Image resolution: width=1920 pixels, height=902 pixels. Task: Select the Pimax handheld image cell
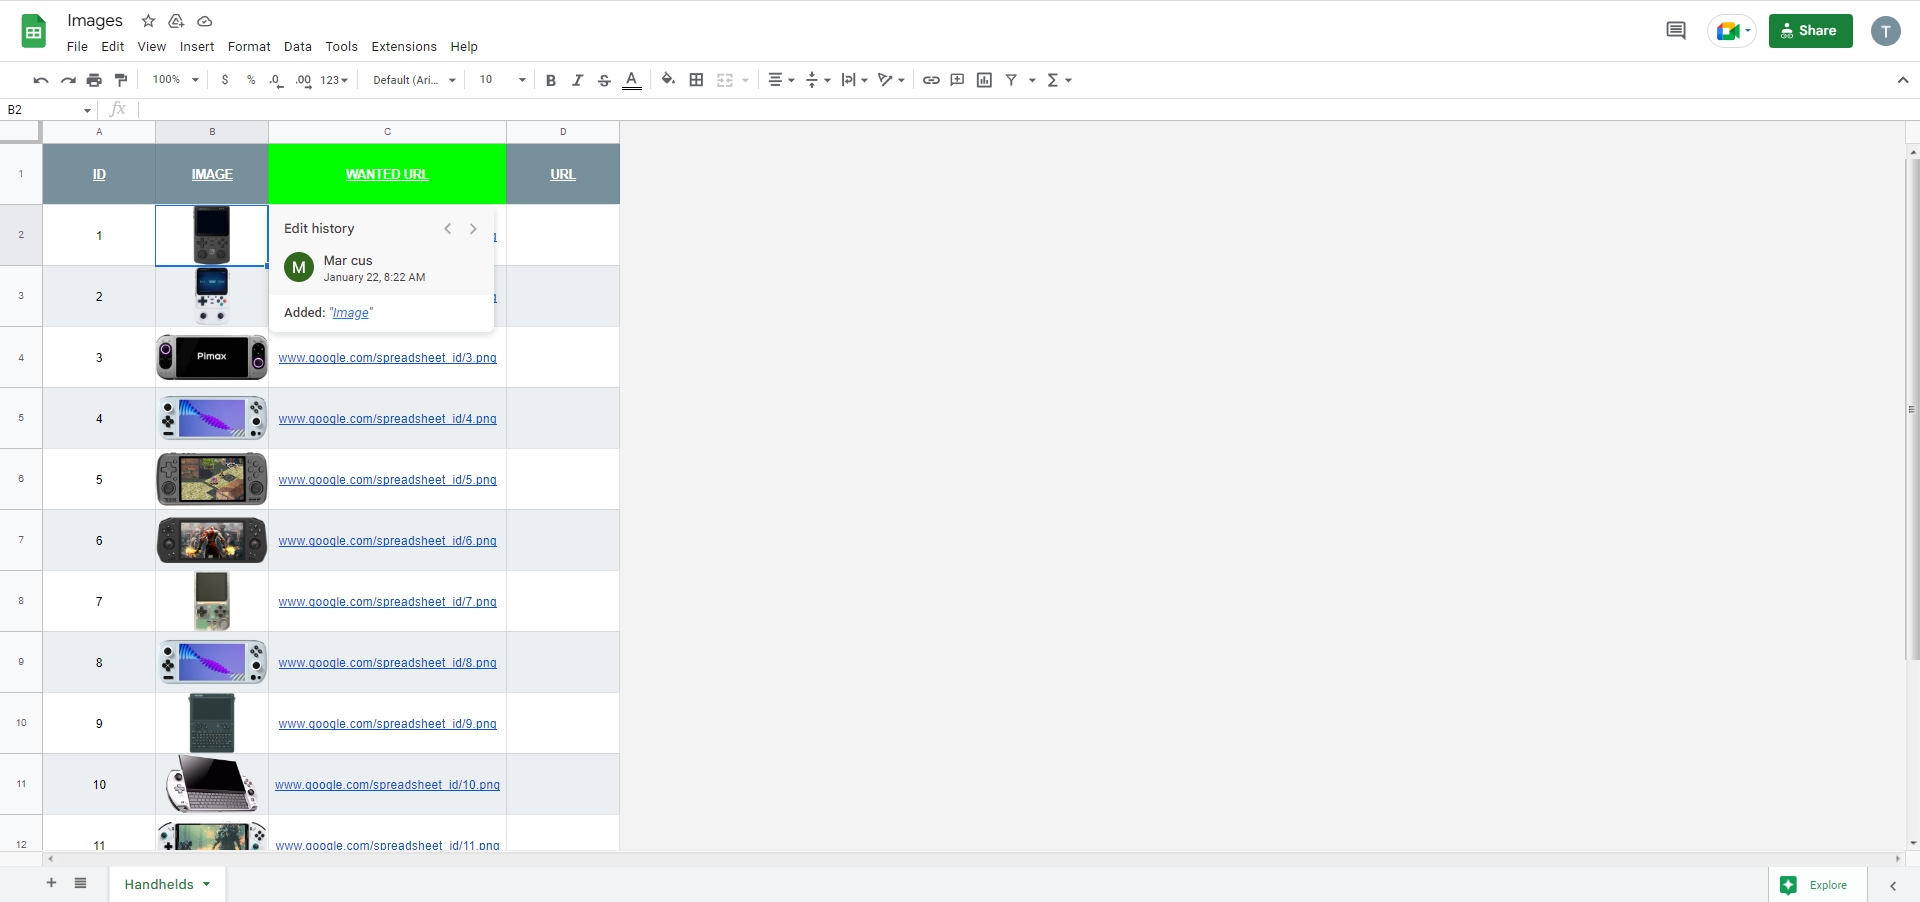(212, 357)
